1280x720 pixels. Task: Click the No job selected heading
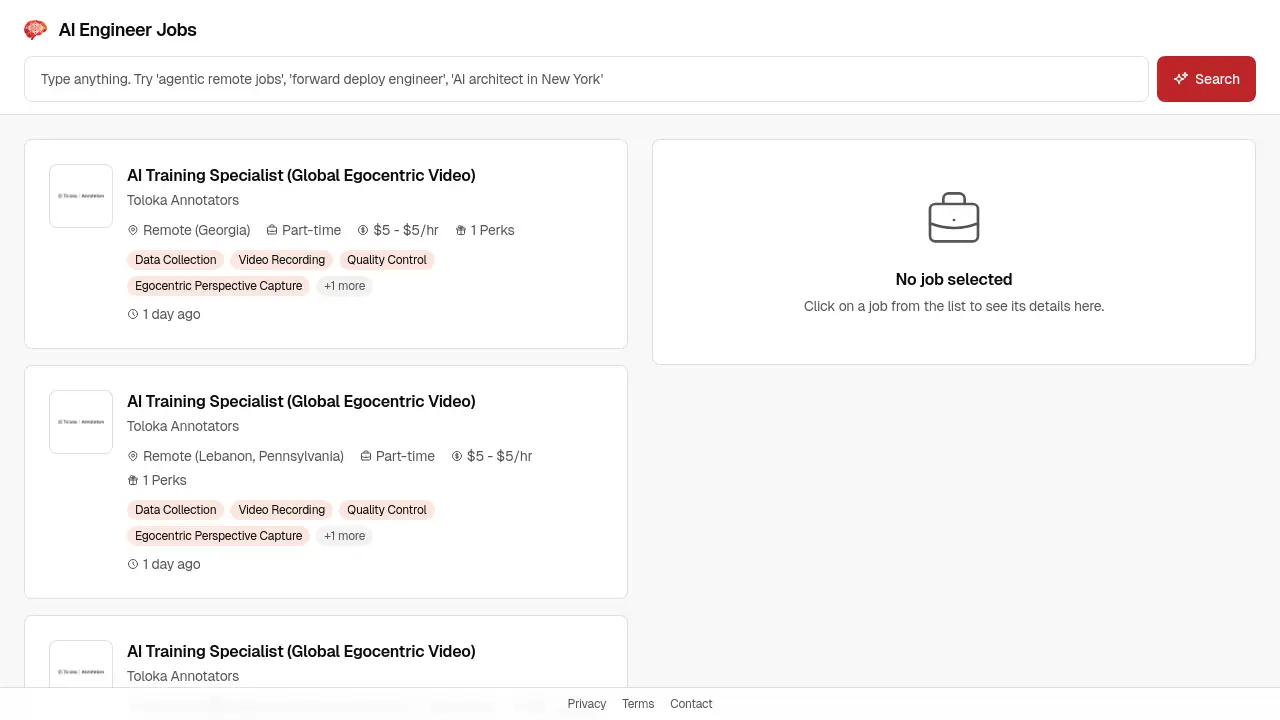(x=954, y=279)
